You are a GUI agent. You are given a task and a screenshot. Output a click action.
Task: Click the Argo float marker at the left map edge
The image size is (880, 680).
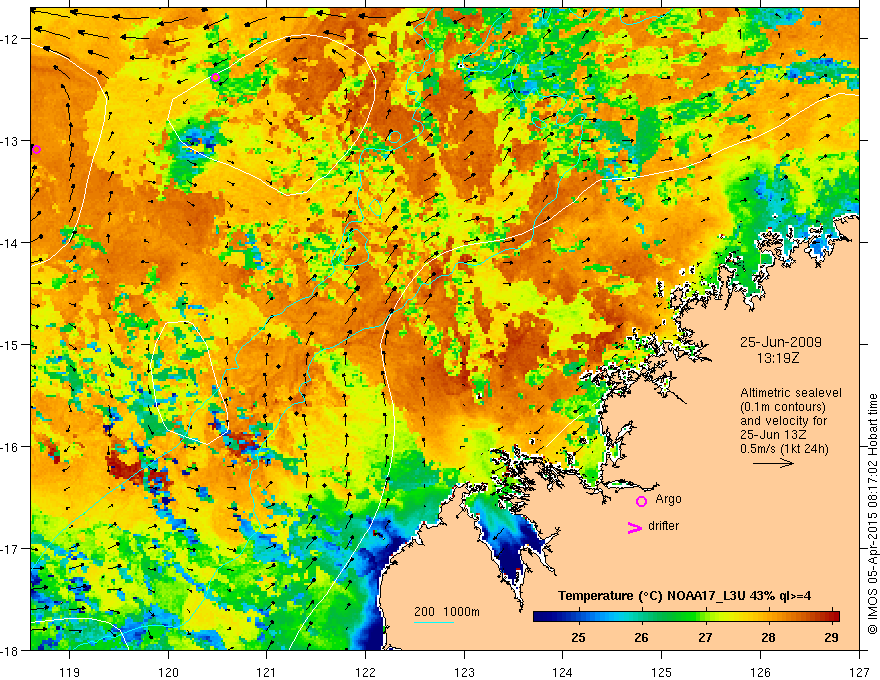click(36, 149)
